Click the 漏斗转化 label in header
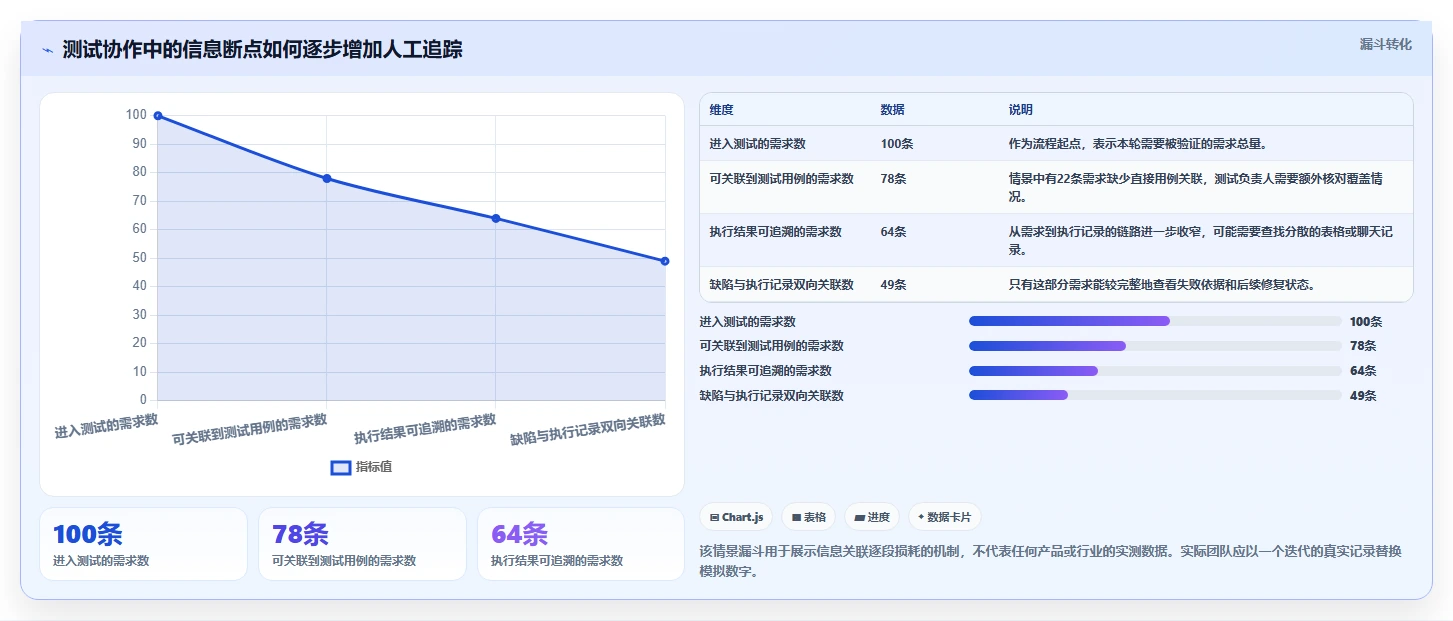1453x621 pixels. tap(1386, 44)
